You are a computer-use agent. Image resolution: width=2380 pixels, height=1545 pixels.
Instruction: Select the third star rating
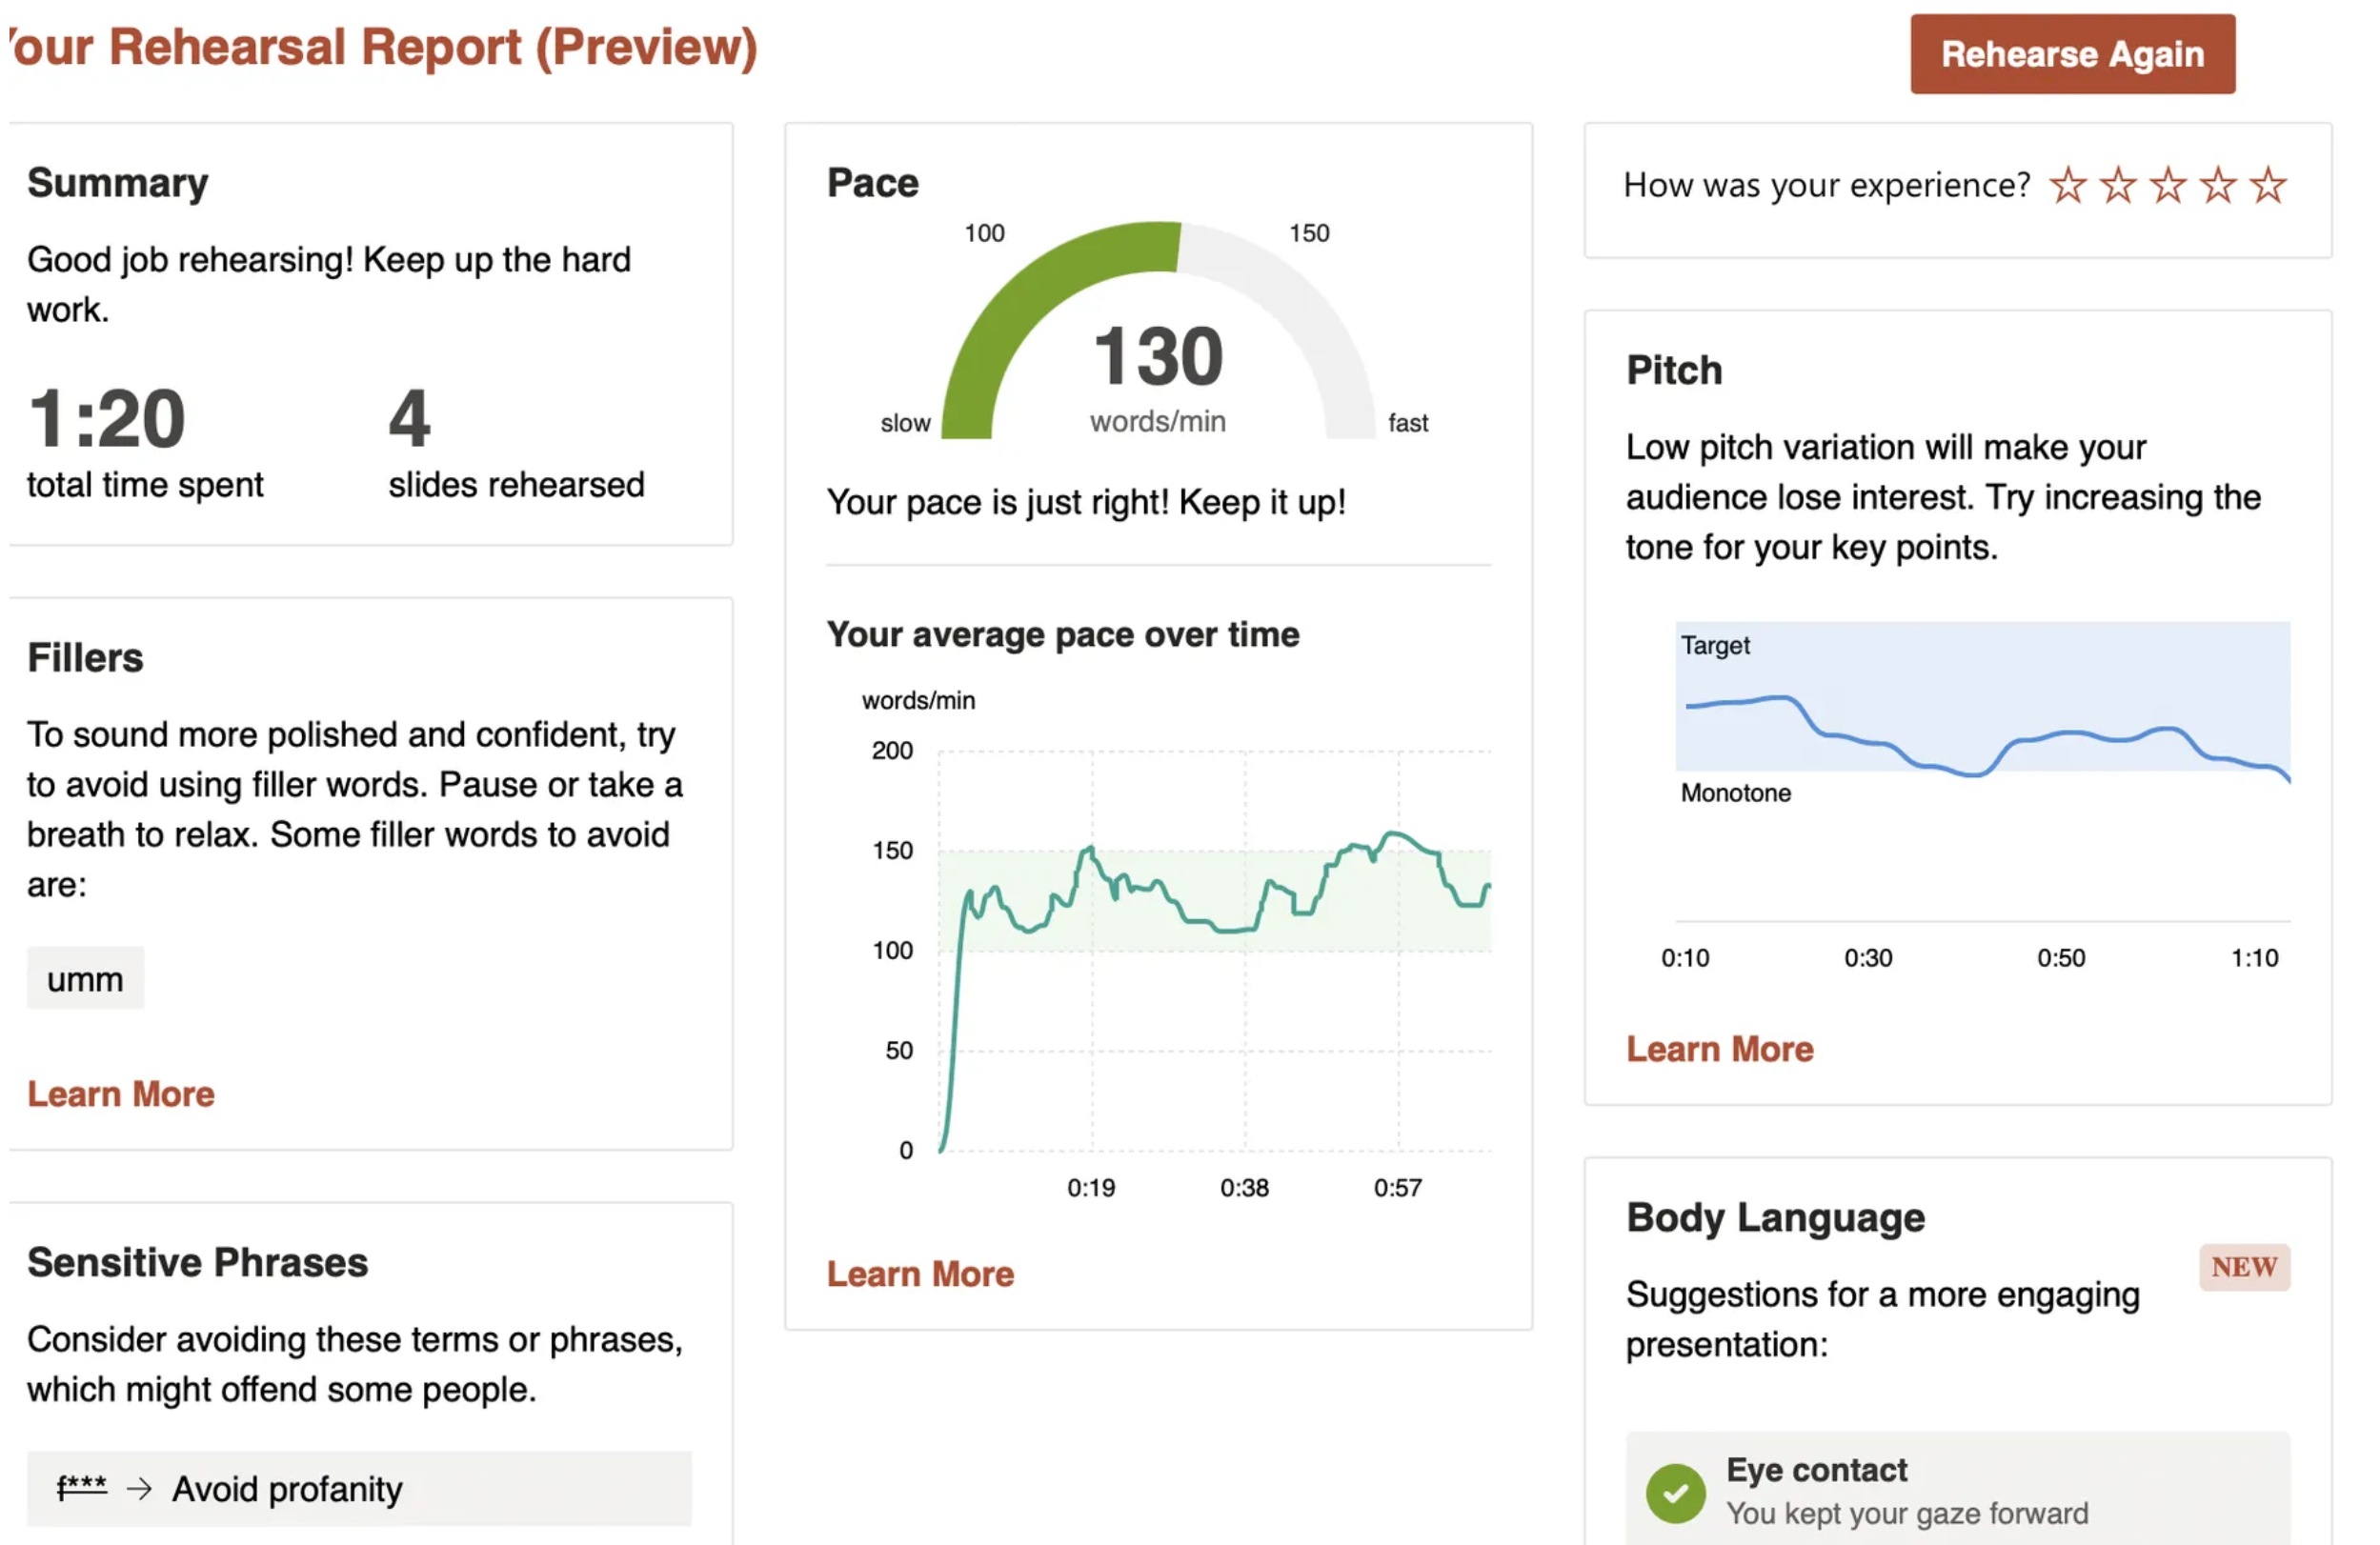pyautogui.click(x=2168, y=186)
